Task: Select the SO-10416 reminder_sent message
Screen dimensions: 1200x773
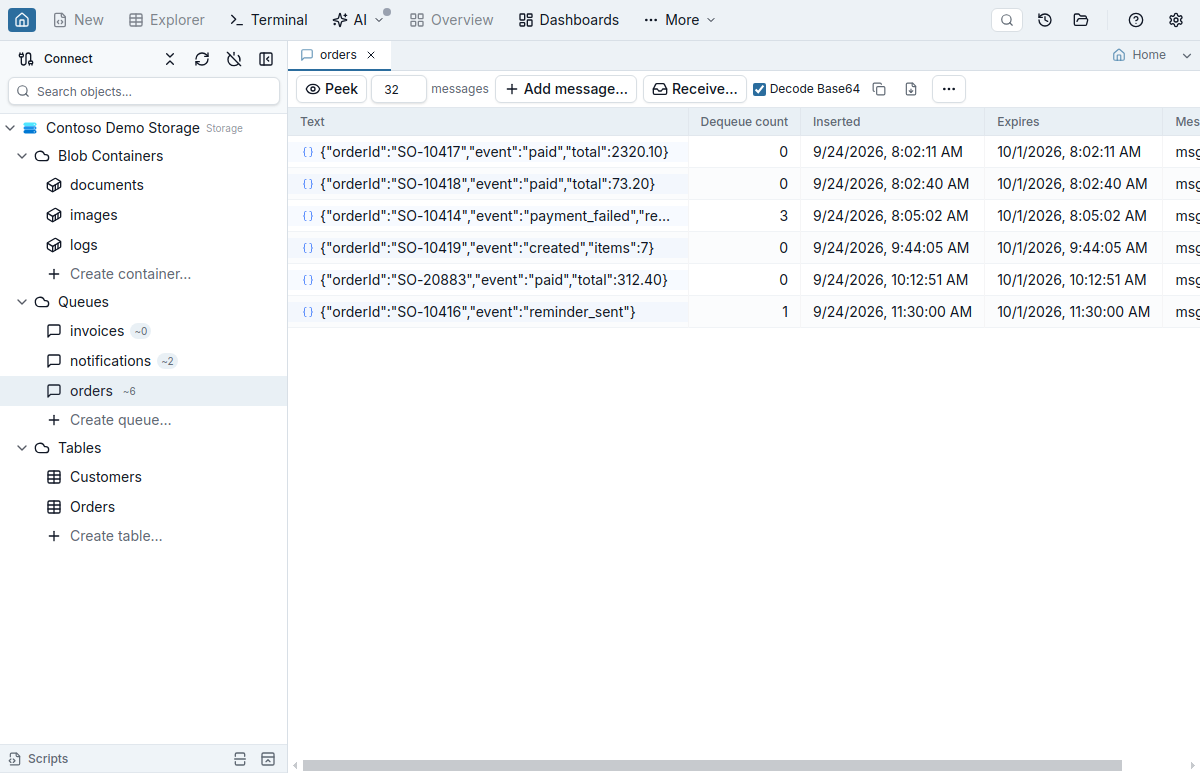Action: [x=744, y=312]
